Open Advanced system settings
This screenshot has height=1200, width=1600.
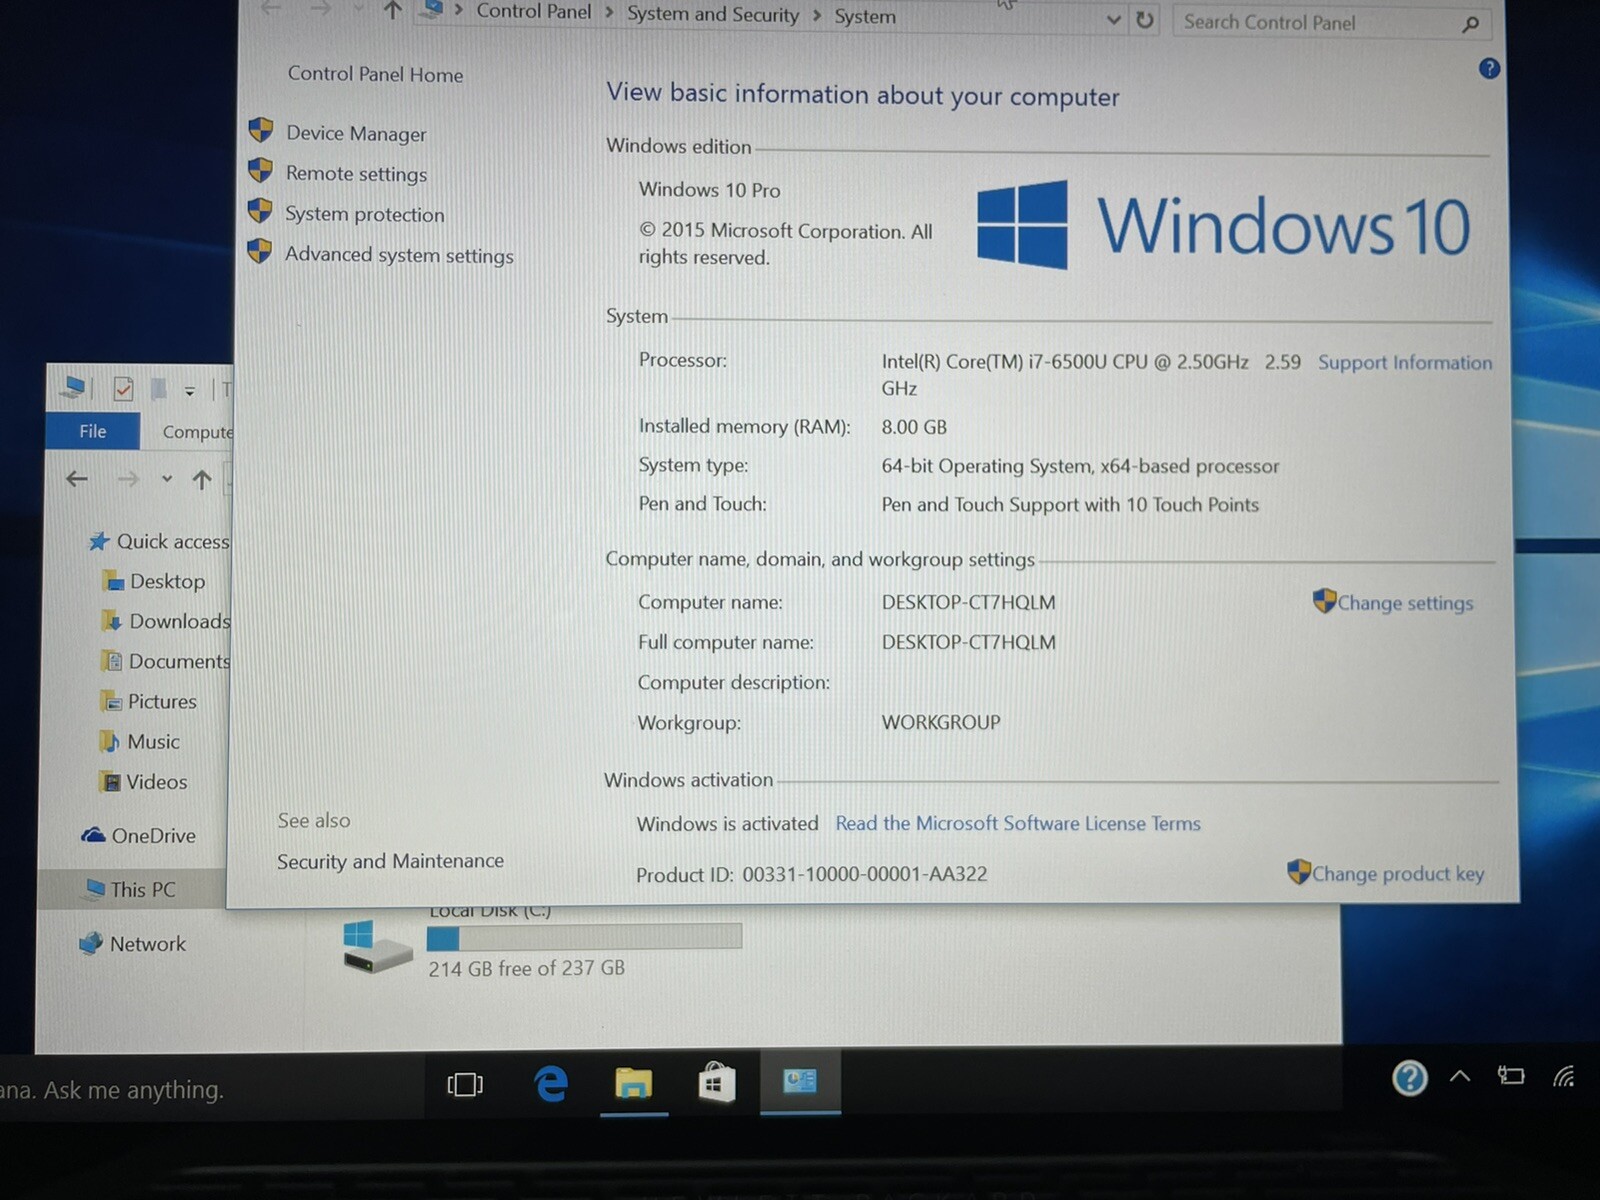click(x=399, y=255)
